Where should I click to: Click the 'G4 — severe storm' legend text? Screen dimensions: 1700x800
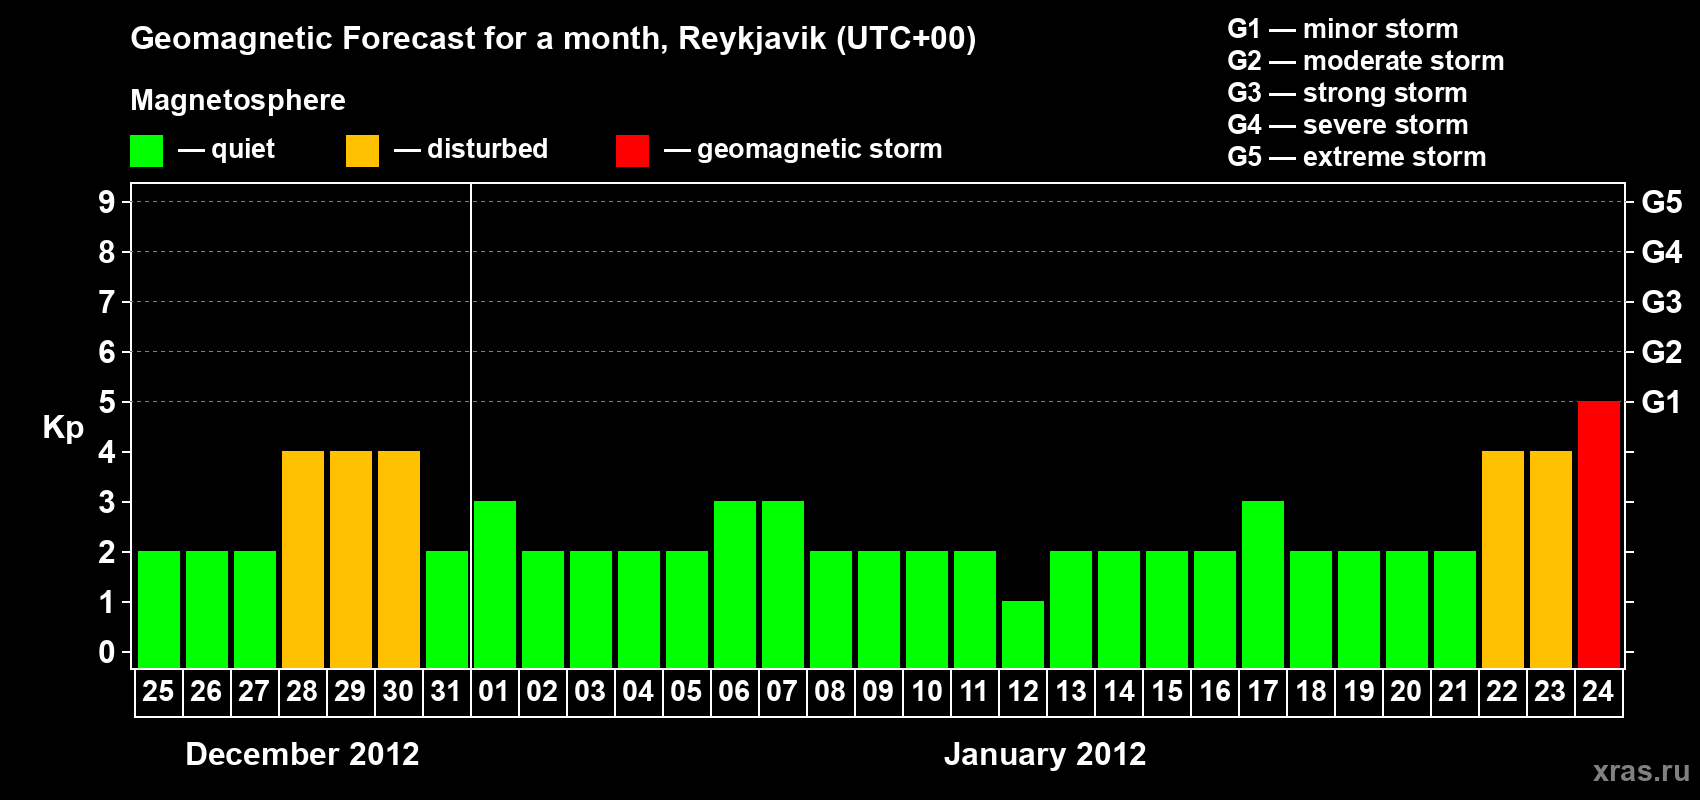[1348, 125]
